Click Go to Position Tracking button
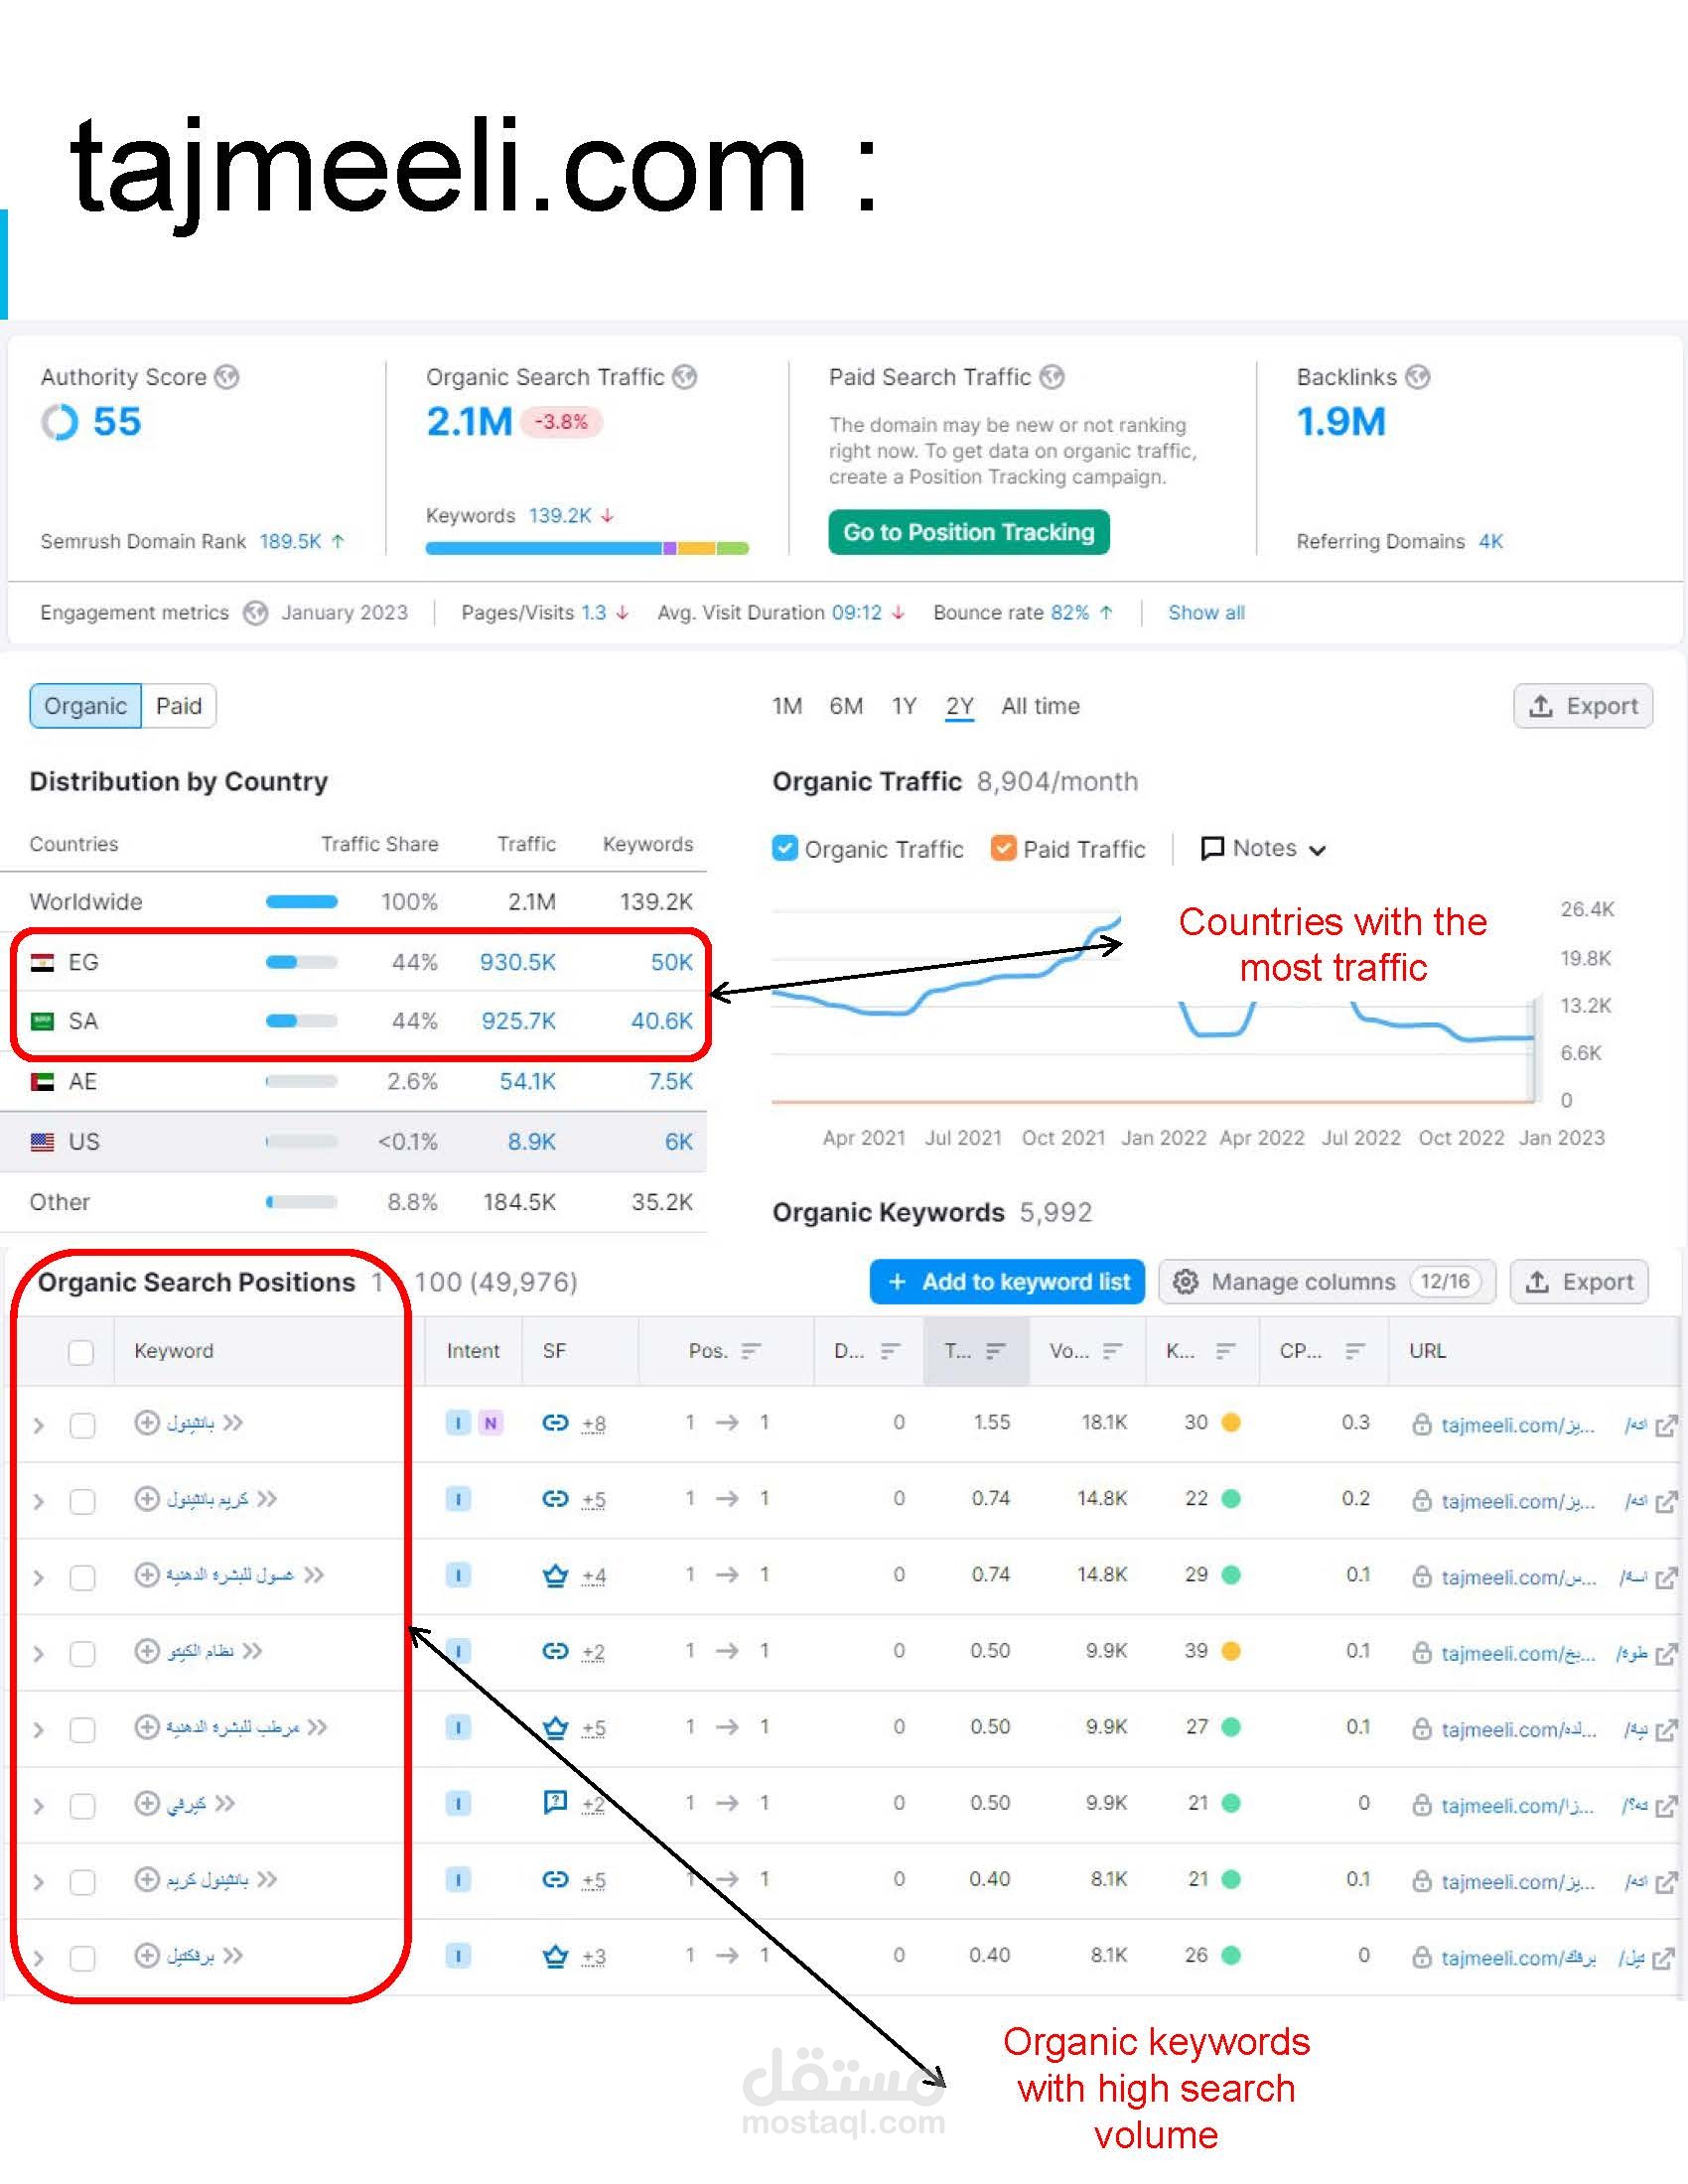 969,532
